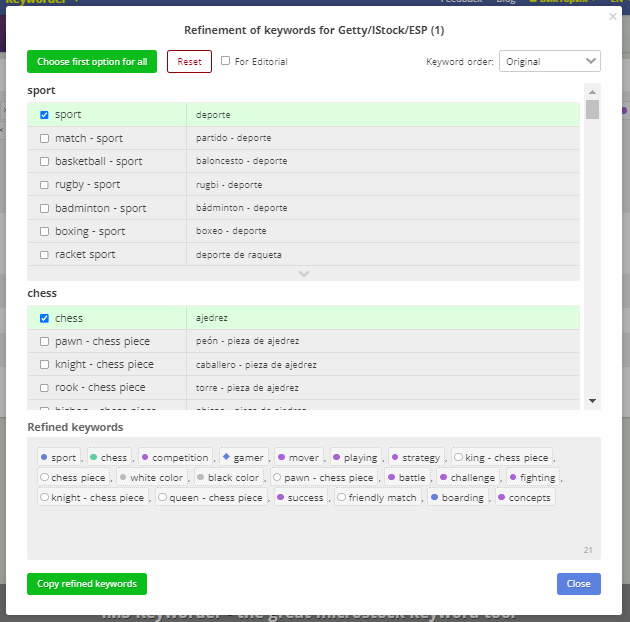
Task: Close the dialog with the X icon
Action: point(612,16)
